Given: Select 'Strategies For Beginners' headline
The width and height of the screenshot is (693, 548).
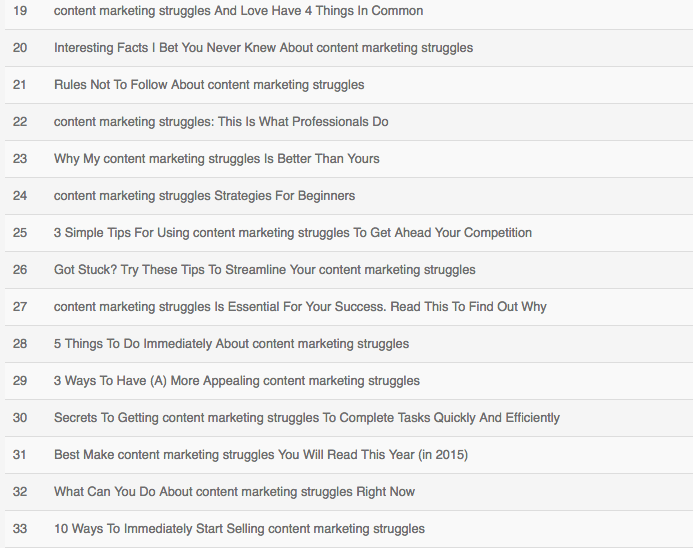Looking at the screenshot, I should pyautogui.click(x=204, y=196).
